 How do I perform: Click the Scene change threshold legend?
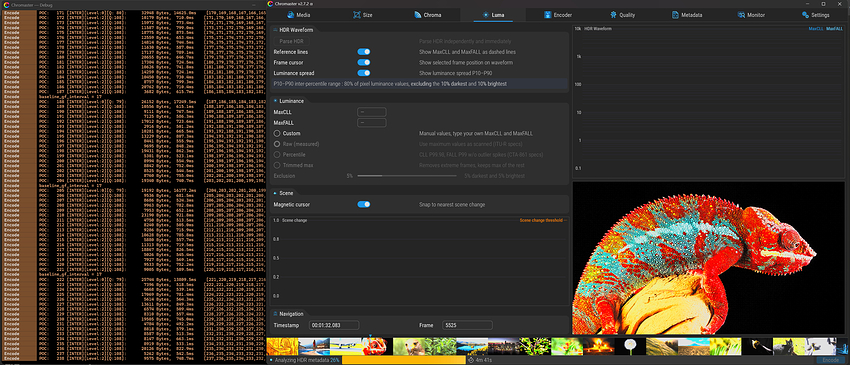coord(543,220)
